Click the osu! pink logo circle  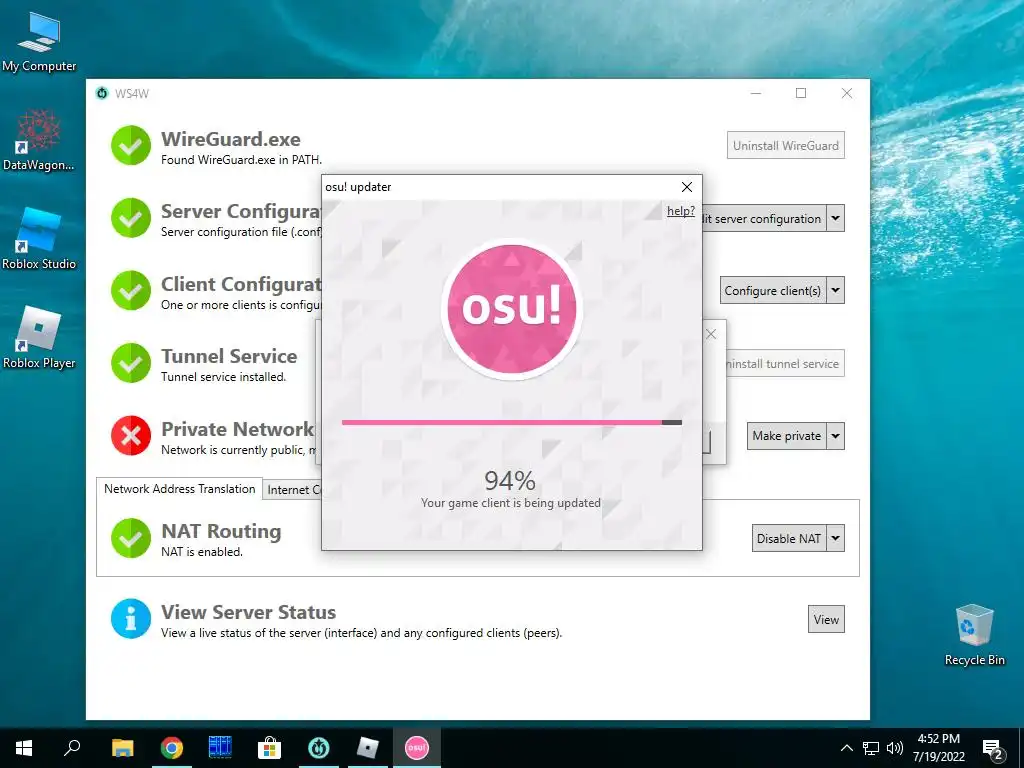click(x=512, y=308)
